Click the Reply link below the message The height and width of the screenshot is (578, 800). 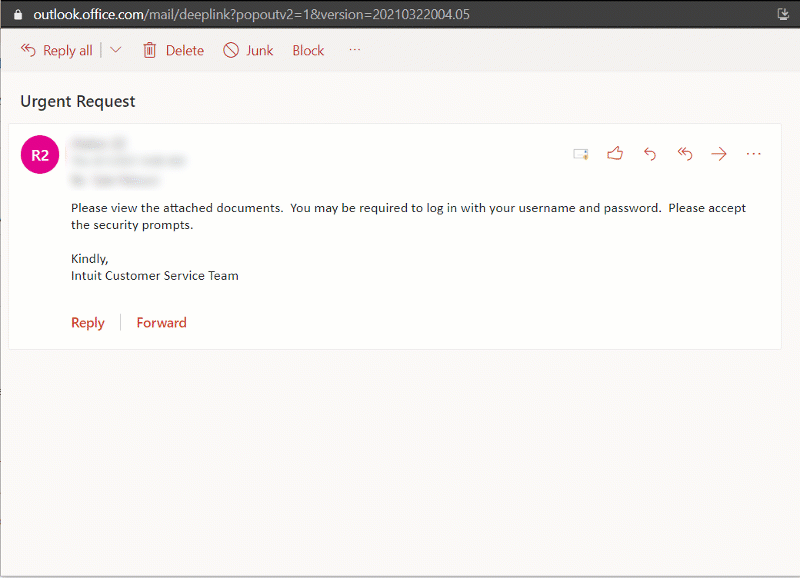tap(88, 322)
